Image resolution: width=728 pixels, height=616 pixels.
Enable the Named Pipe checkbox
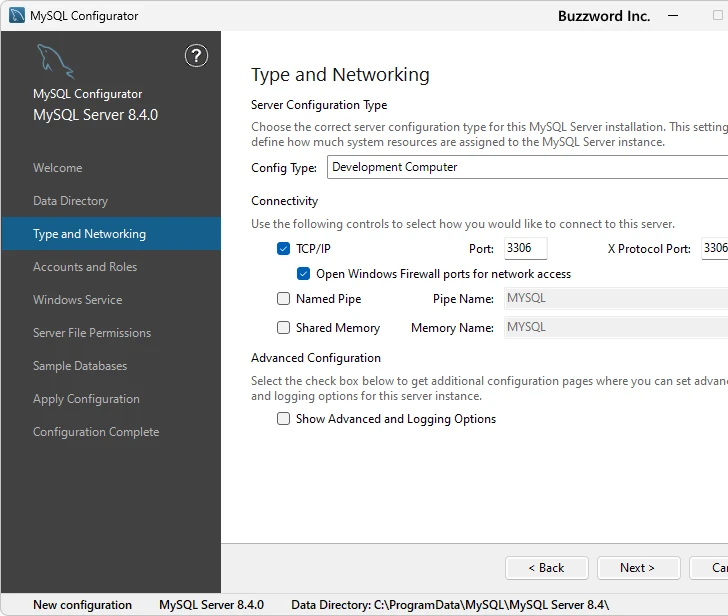click(x=283, y=298)
